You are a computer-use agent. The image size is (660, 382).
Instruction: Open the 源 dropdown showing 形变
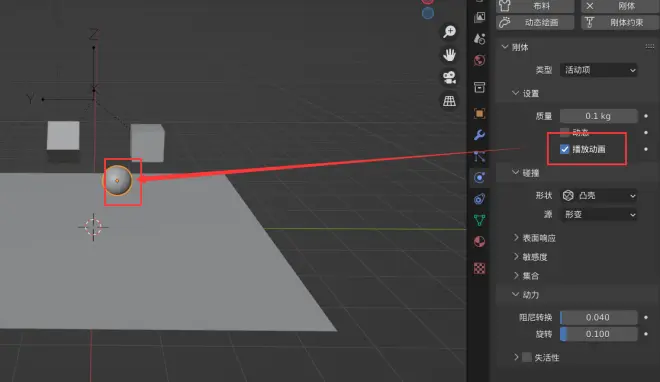598,215
